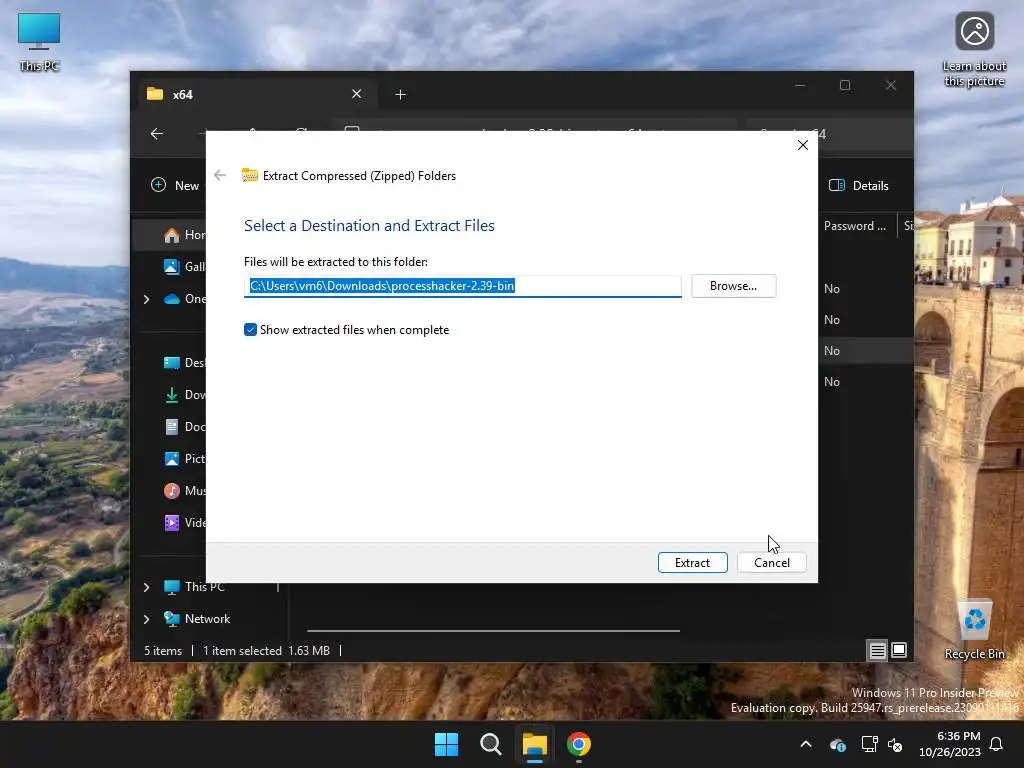Click the Extract button in the dialog
The image size is (1024, 768).
pyautogui.click(x=692, y=563)
